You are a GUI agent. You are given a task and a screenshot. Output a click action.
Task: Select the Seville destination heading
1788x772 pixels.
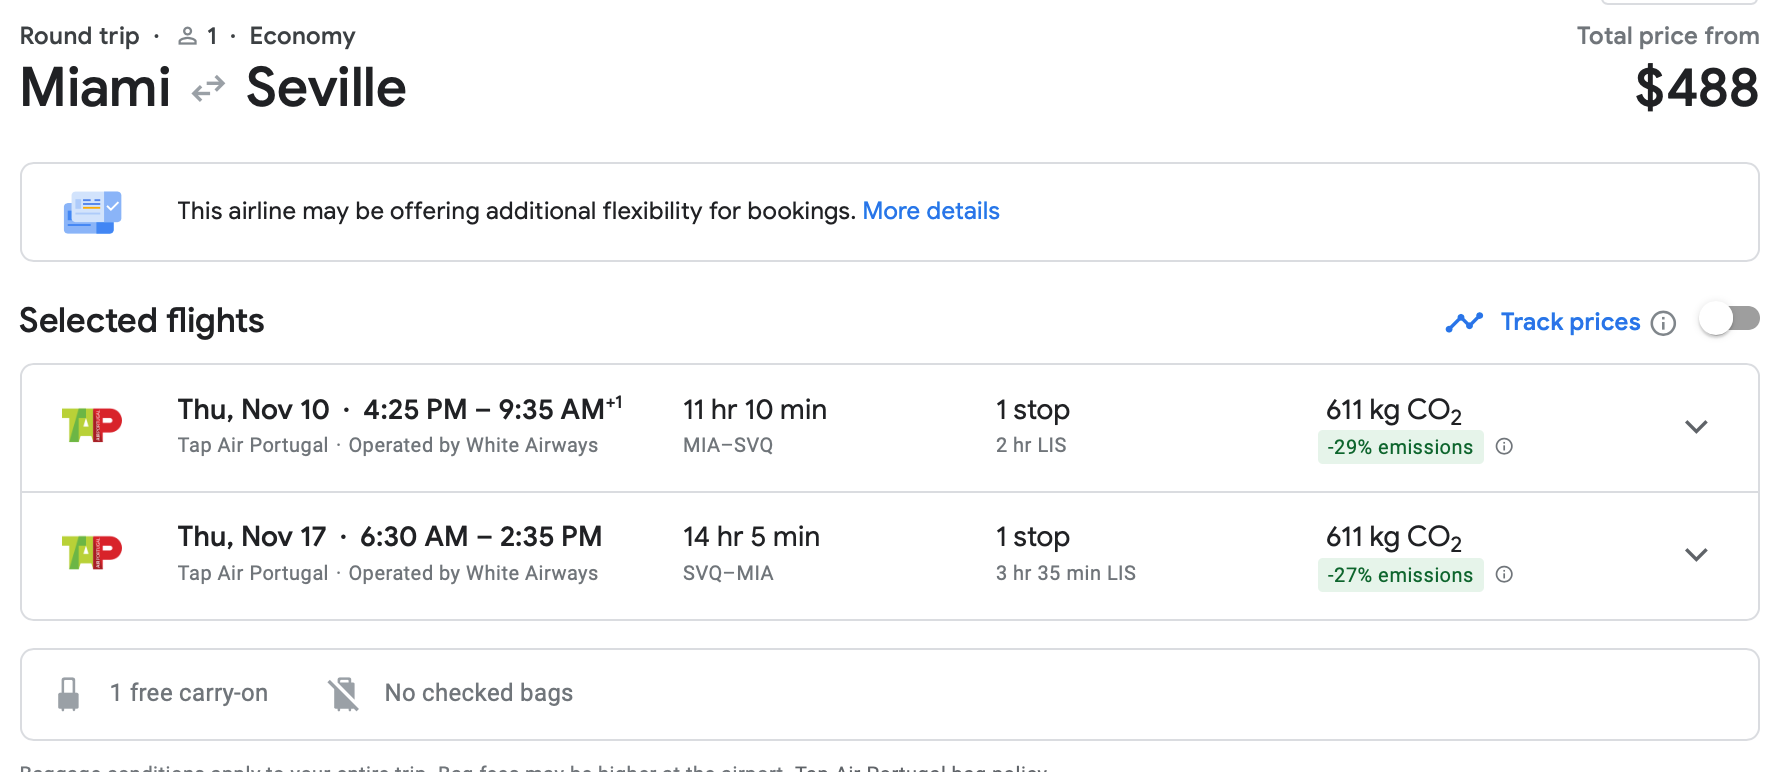326,88
